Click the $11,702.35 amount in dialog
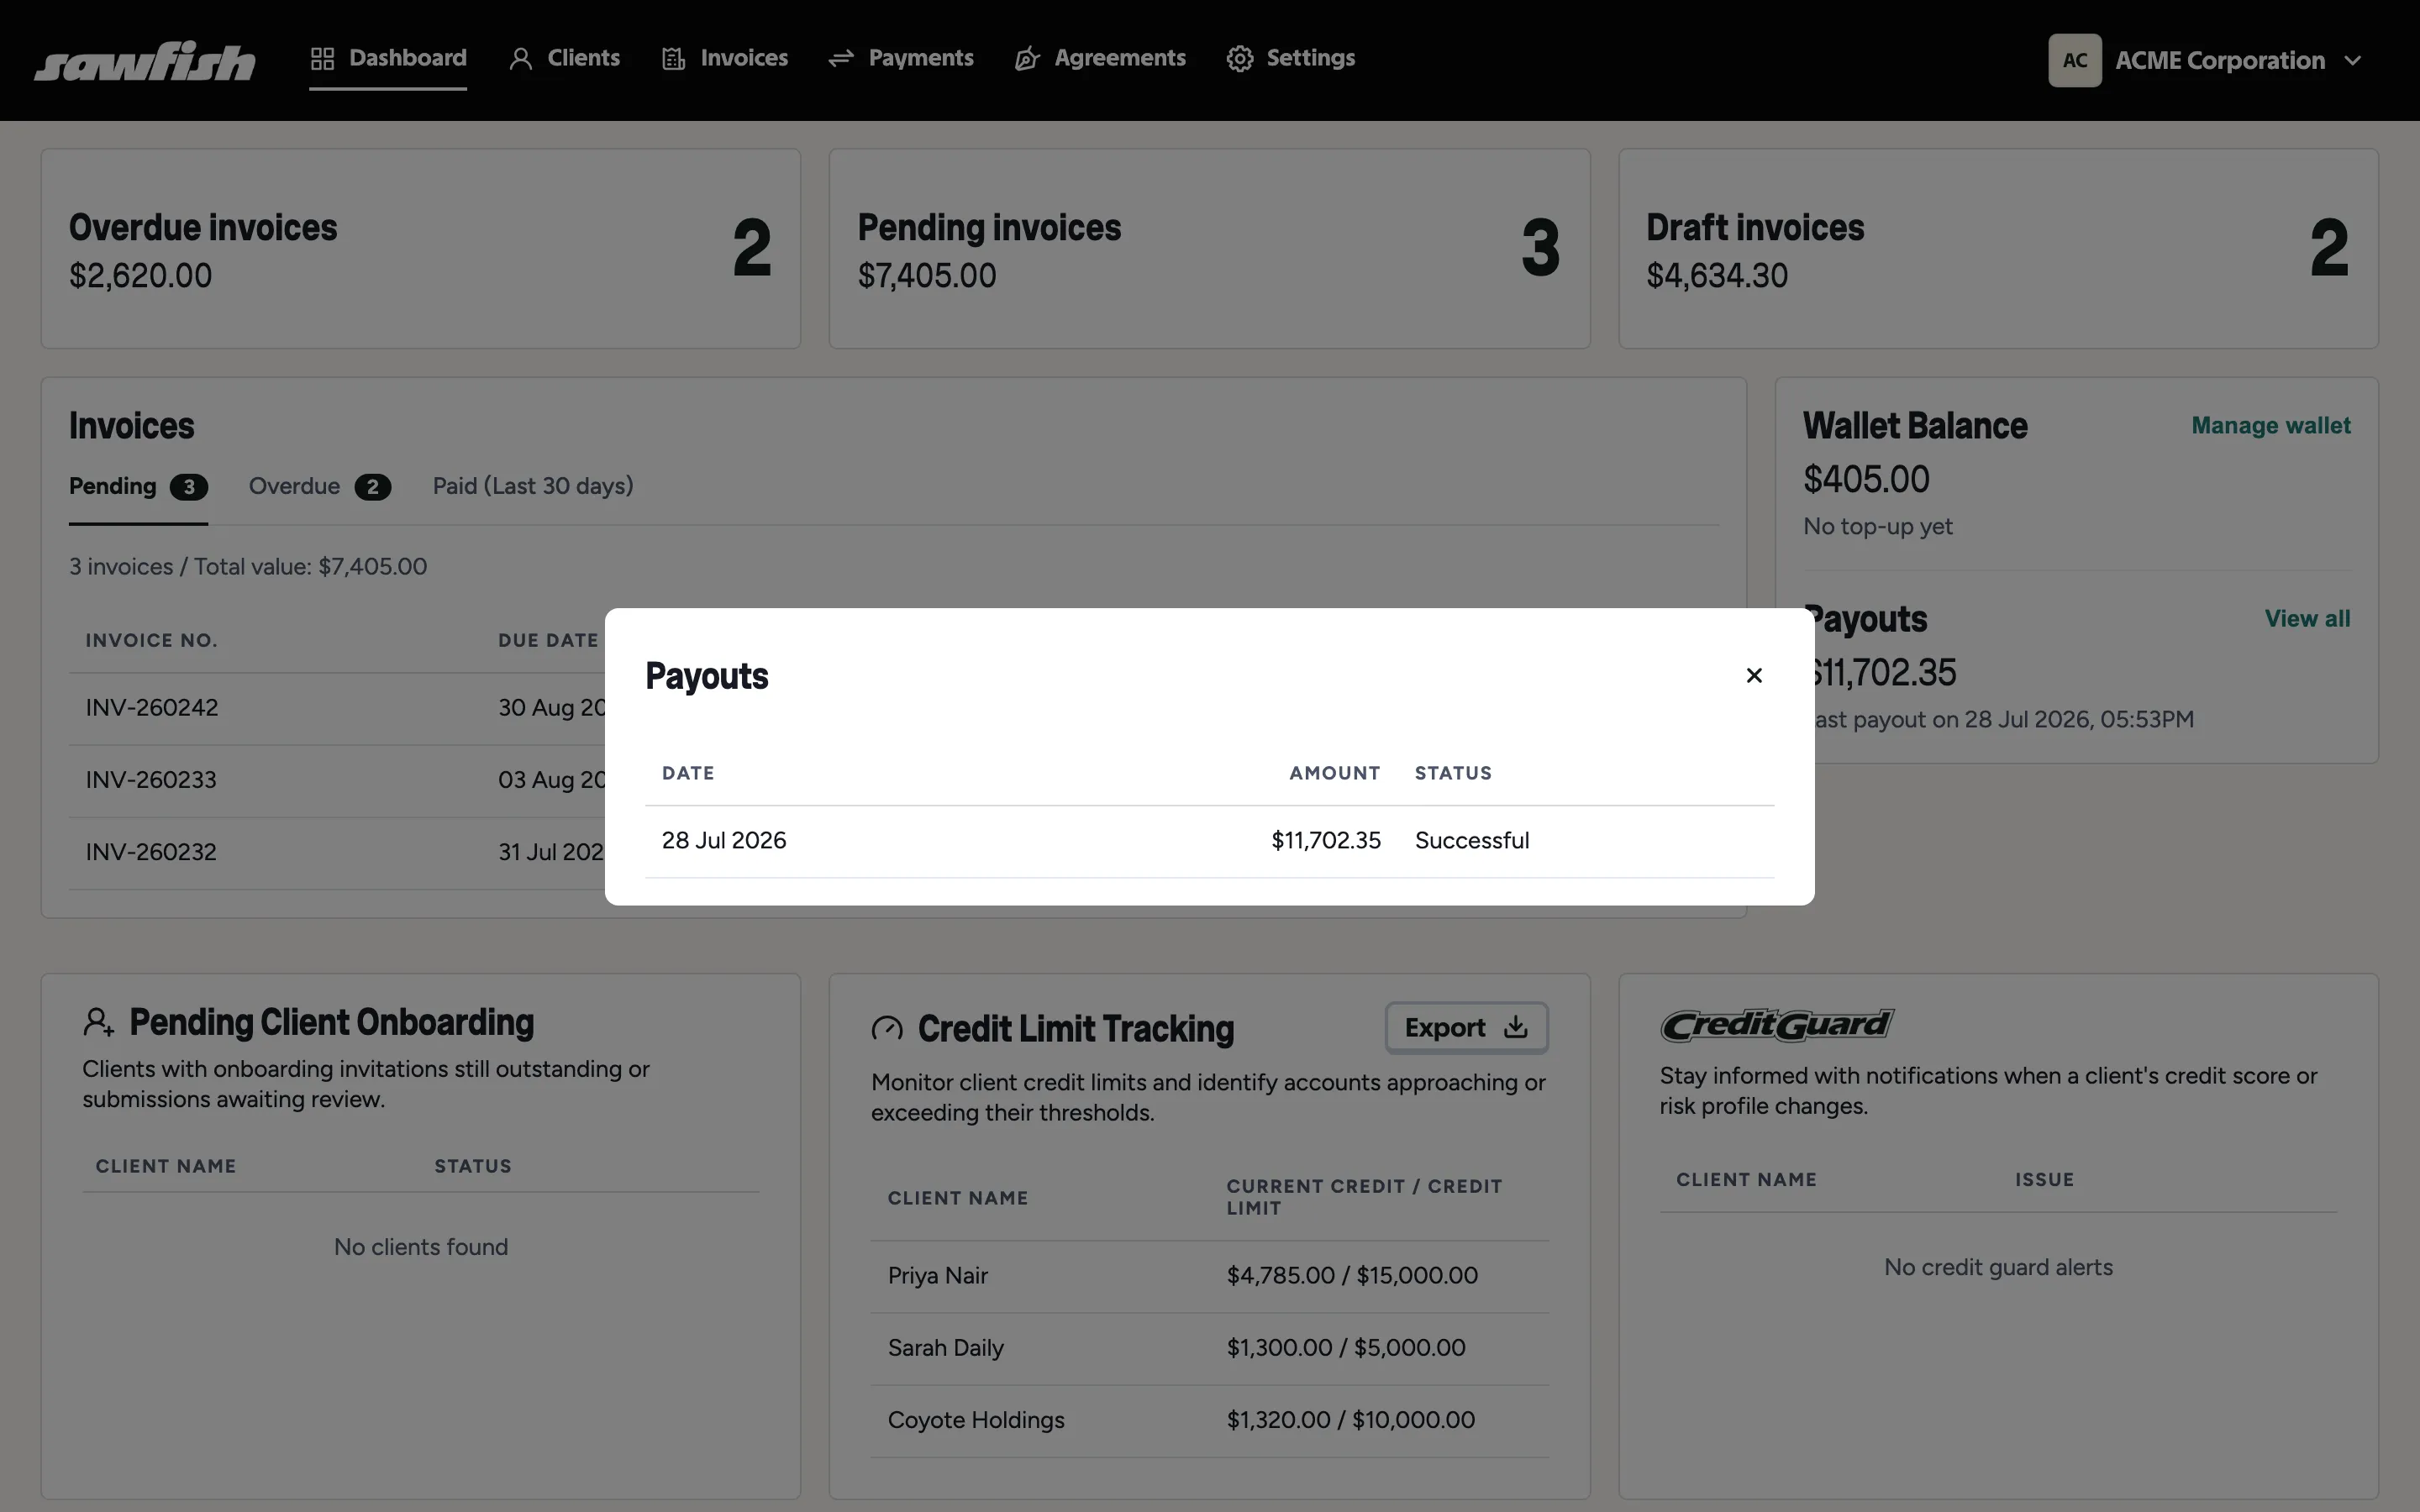Viewport: 2420px width, 1512px height. (1325, 841)
